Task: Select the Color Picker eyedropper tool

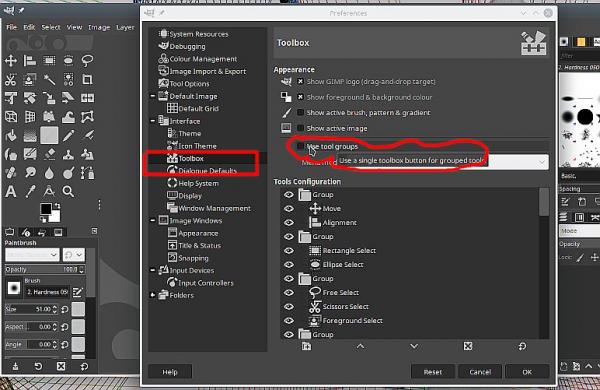Action: coord(30,191)
